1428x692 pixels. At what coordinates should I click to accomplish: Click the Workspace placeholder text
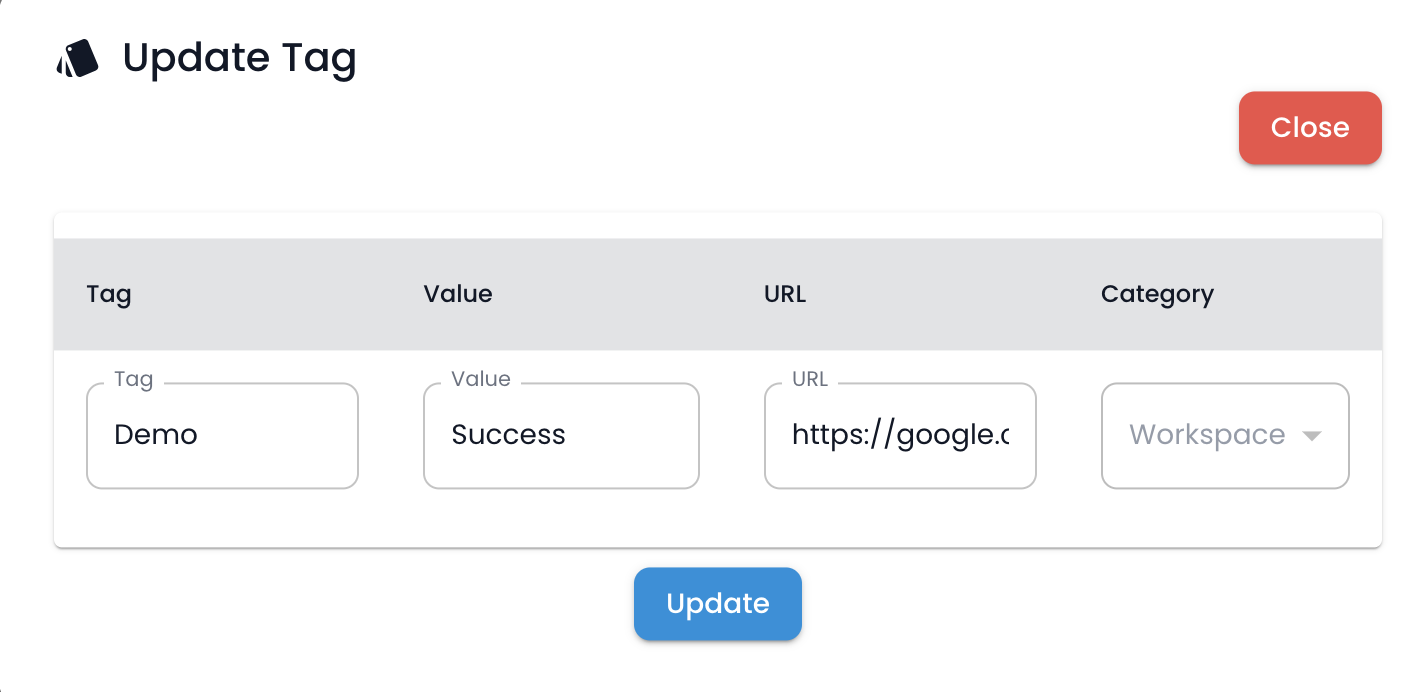1206,435
